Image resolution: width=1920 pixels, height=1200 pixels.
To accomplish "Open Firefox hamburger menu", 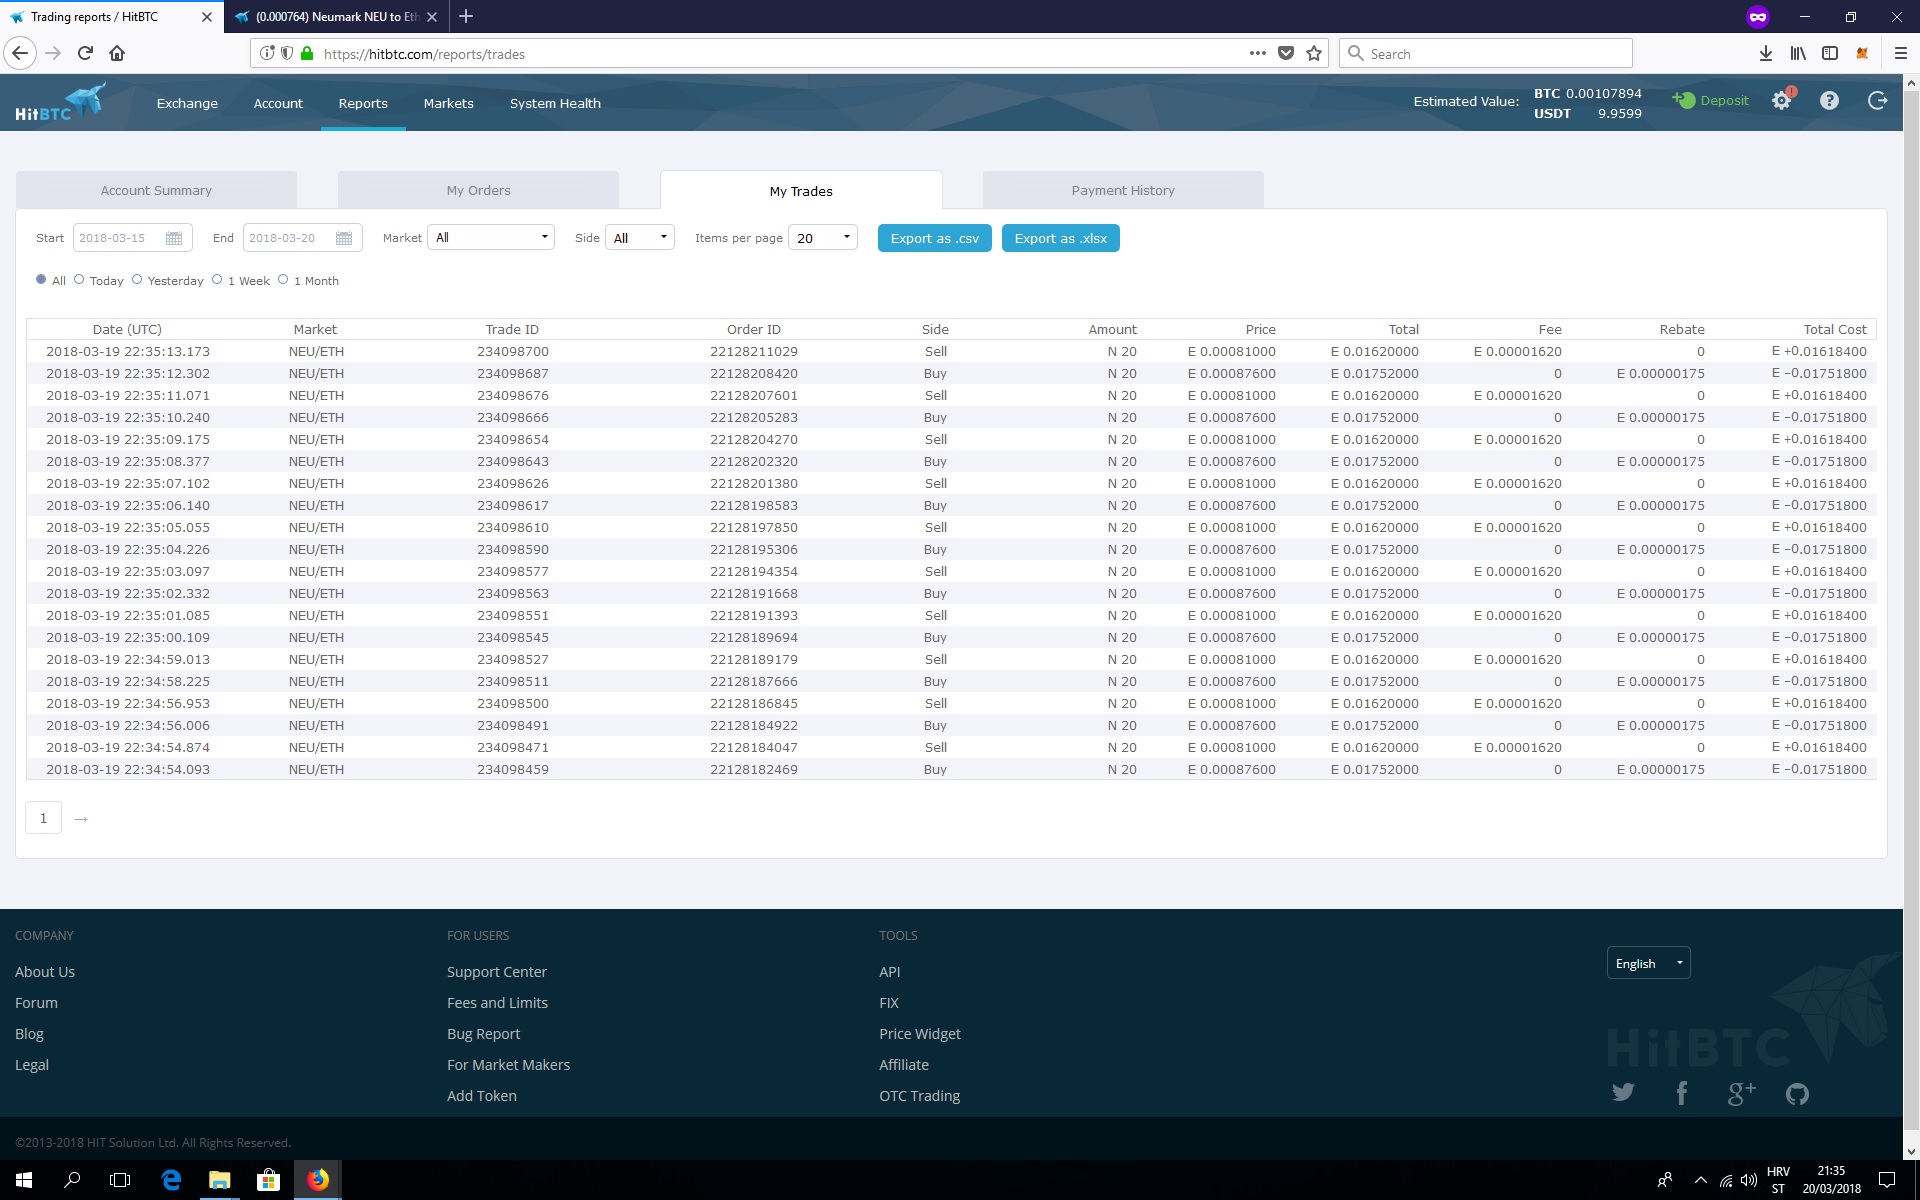I will pos(1901,53).
